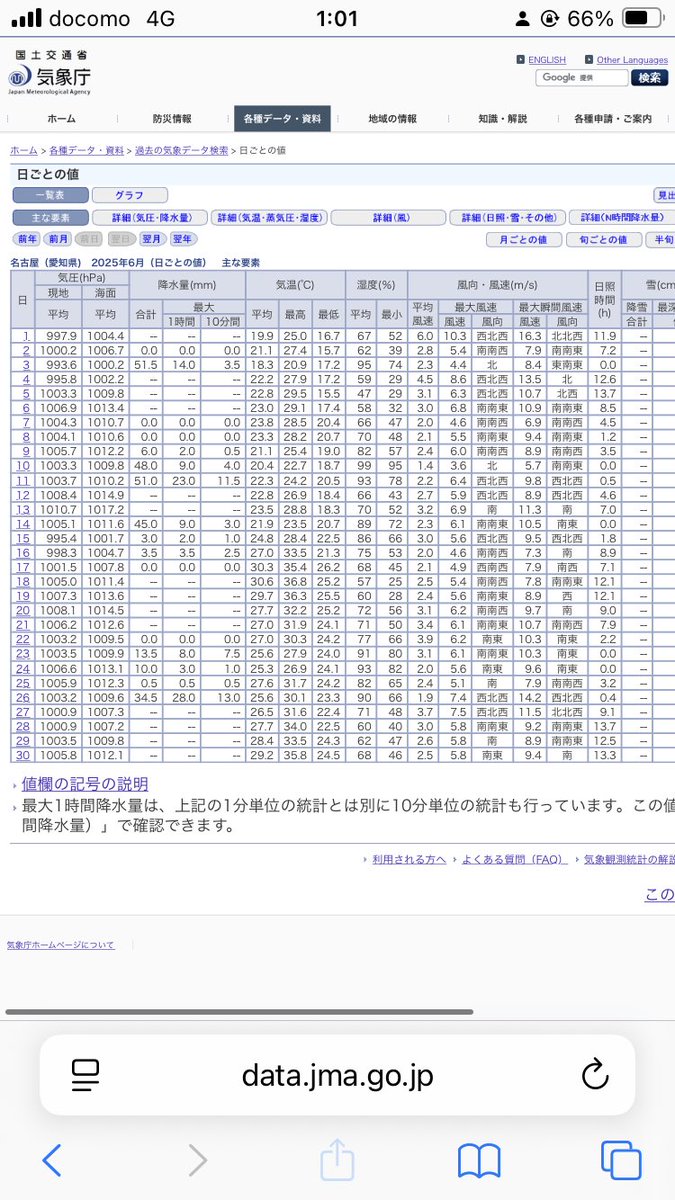Open the Other Languages link
675x1200 pixels.
click(x=632, y=60)
